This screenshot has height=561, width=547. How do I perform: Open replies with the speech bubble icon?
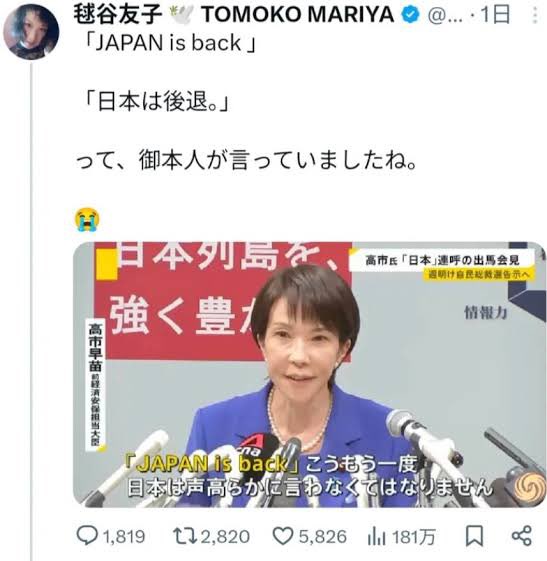click(87, 536)
